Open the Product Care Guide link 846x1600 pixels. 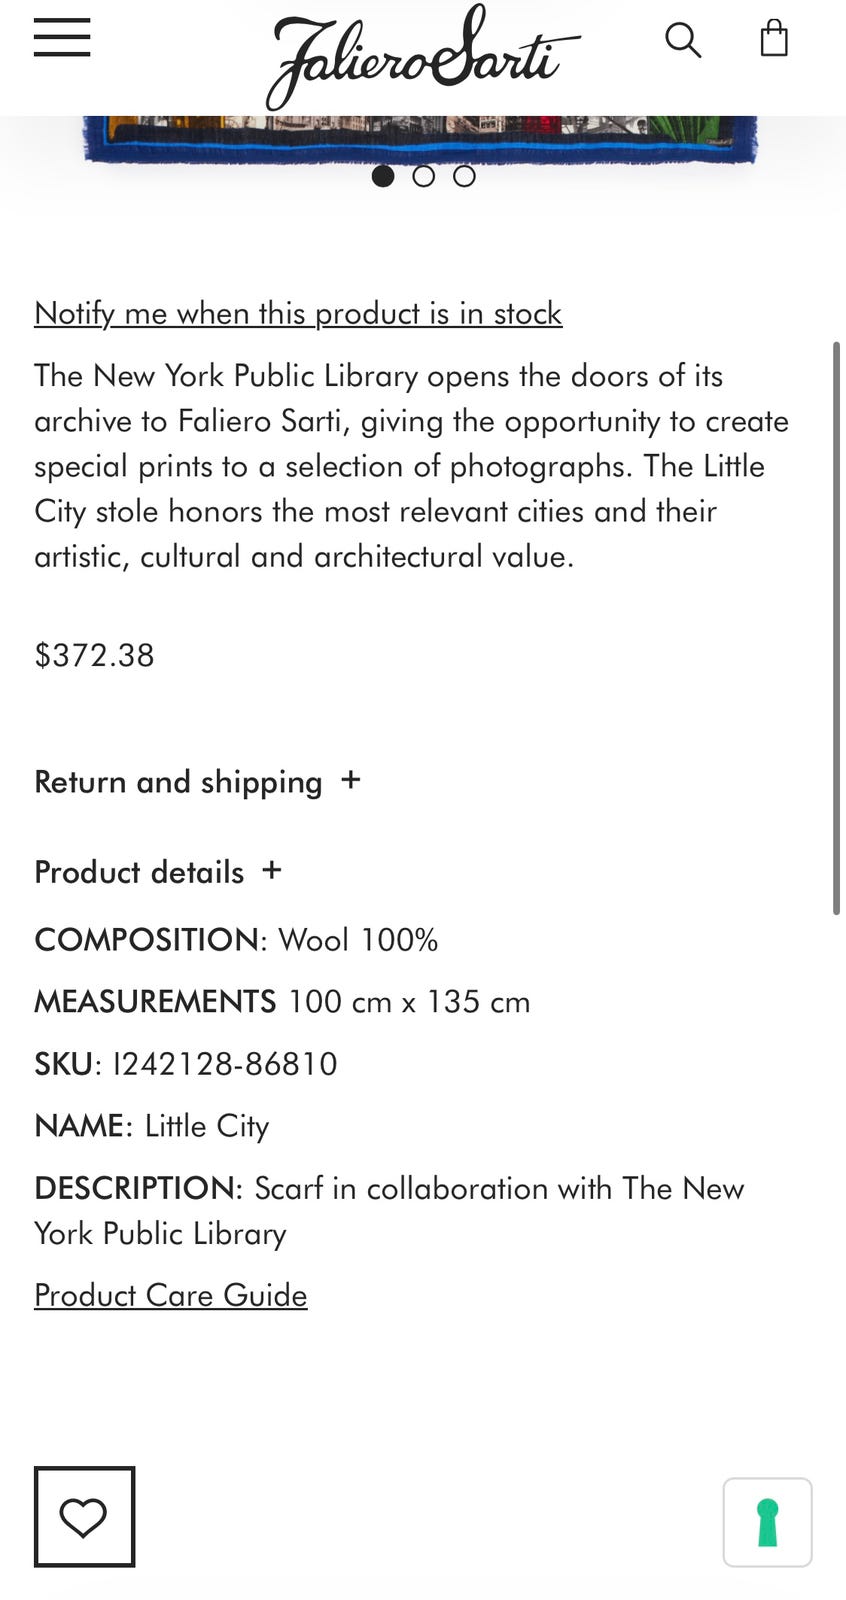[171, 1295]
